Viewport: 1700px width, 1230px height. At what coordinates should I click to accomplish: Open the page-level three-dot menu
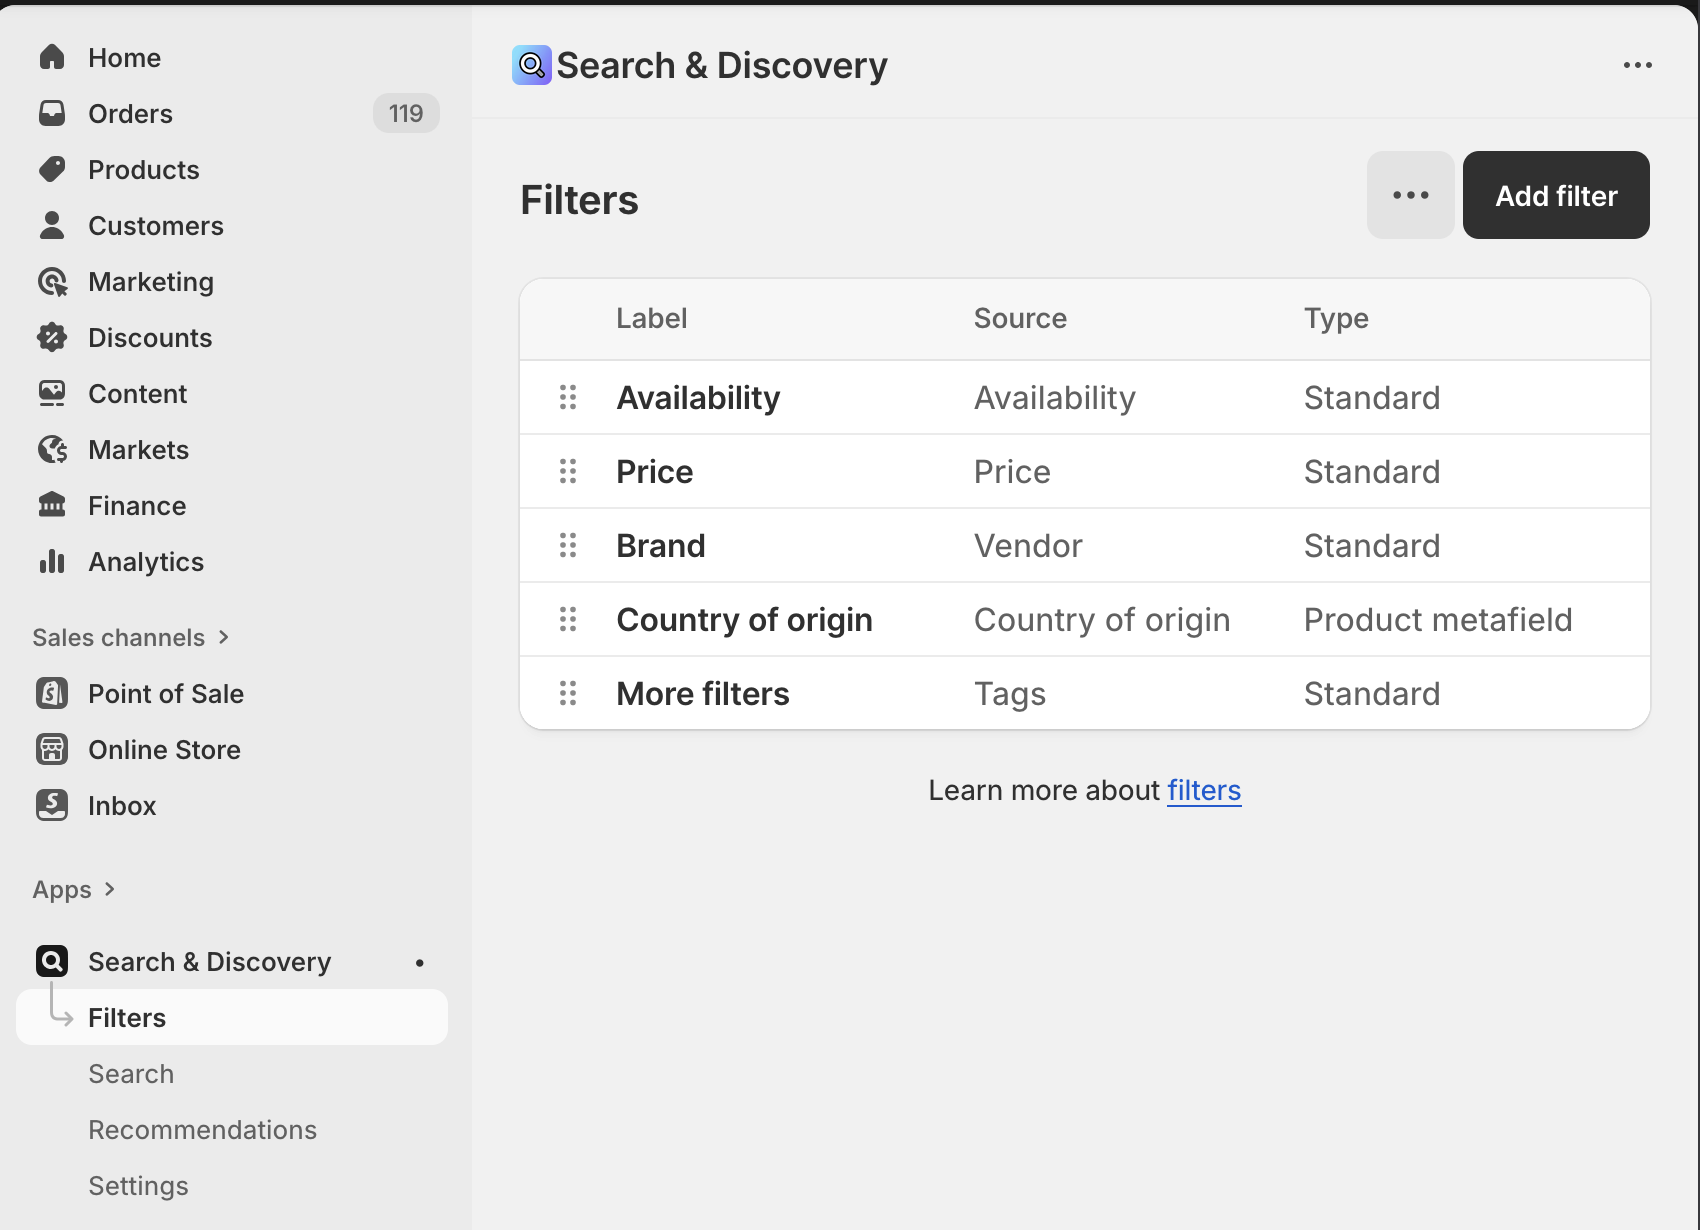(1637, 66)
